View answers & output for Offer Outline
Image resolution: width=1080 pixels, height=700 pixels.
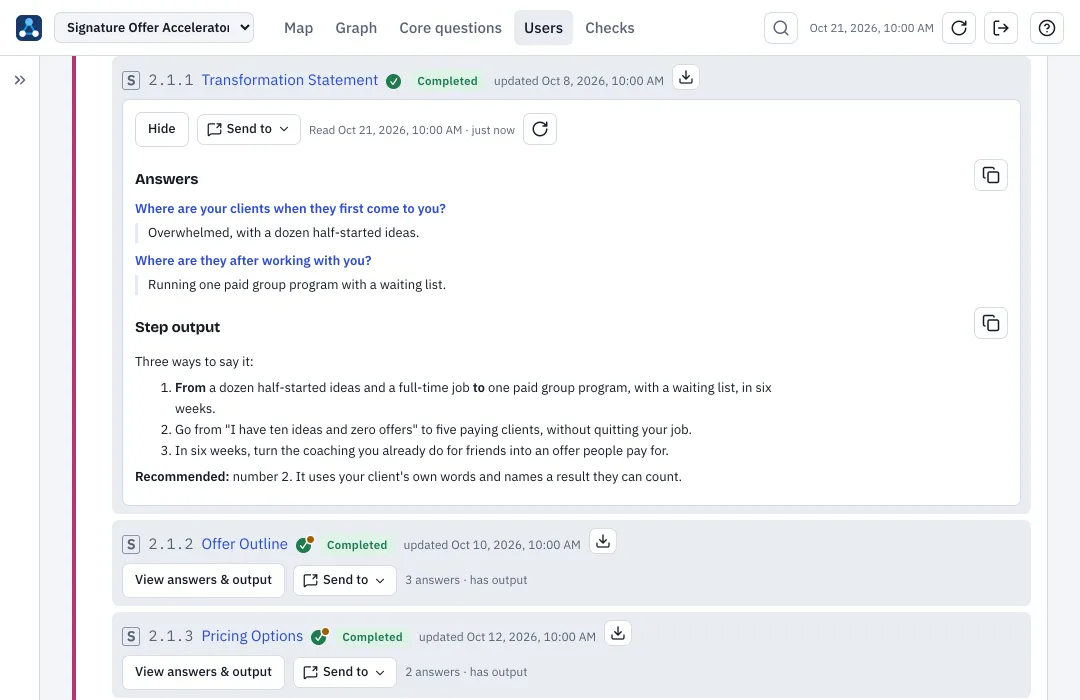[203, 580]
